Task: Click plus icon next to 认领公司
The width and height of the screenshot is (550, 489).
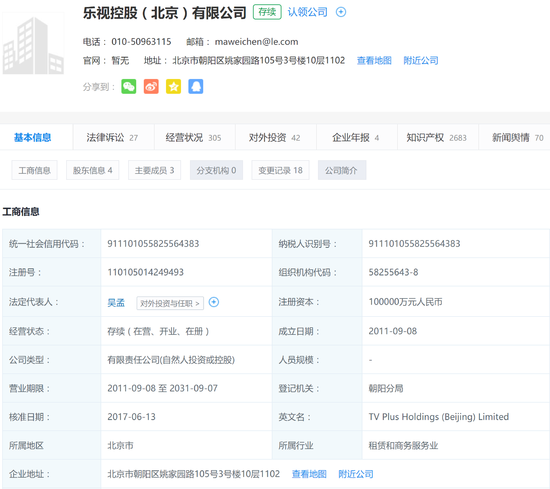Action: tap(341, 12)
